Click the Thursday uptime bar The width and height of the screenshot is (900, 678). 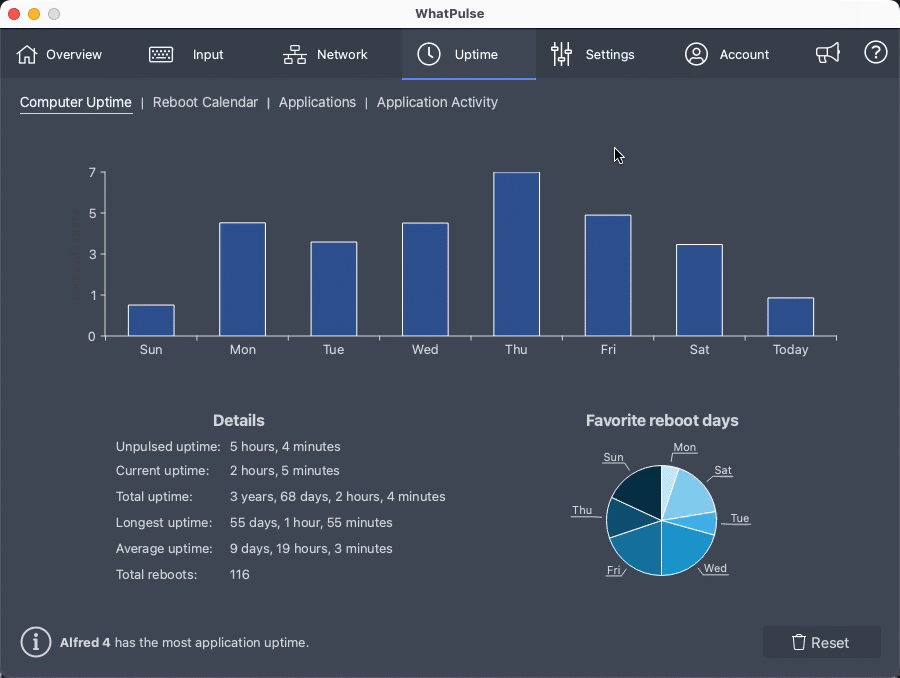coord(516,253)
